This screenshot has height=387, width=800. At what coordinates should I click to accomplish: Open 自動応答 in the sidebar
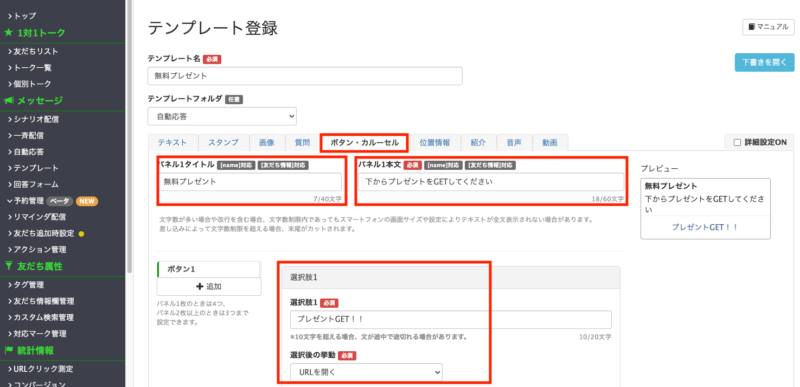26,152
